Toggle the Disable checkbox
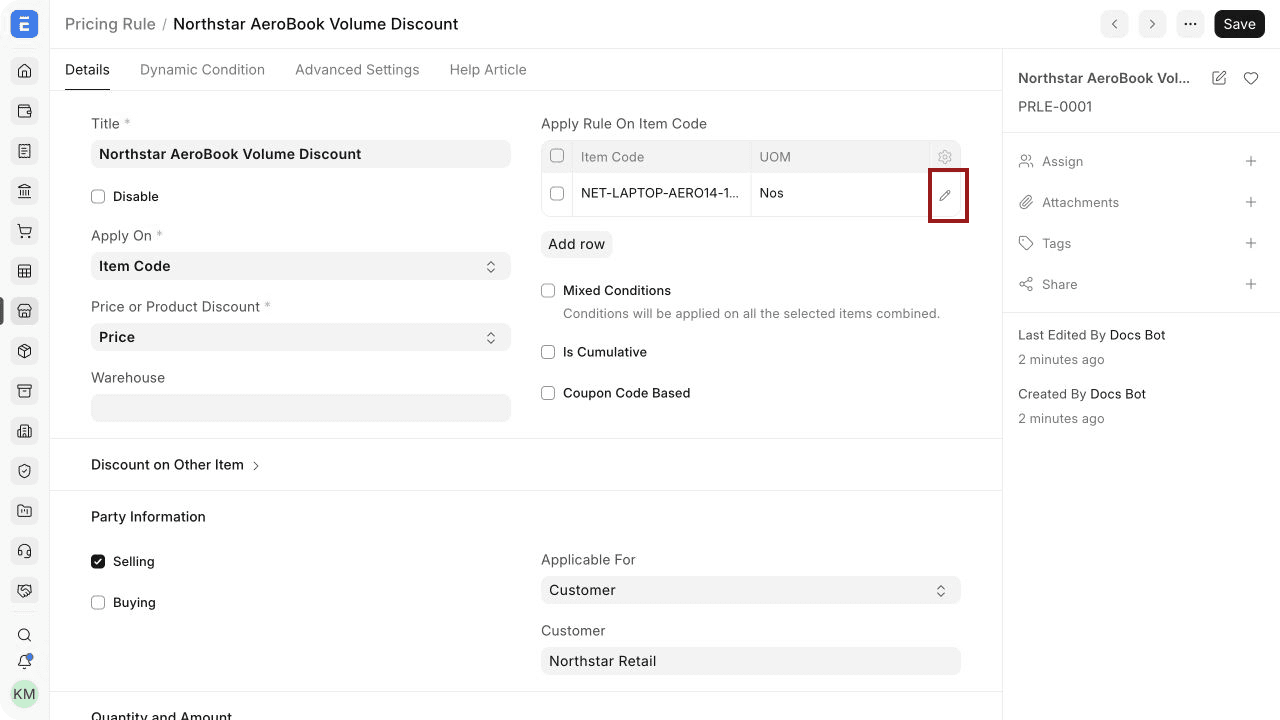Image resolution: width=1280 pixels, height=720 pixels. coord(98,197)
